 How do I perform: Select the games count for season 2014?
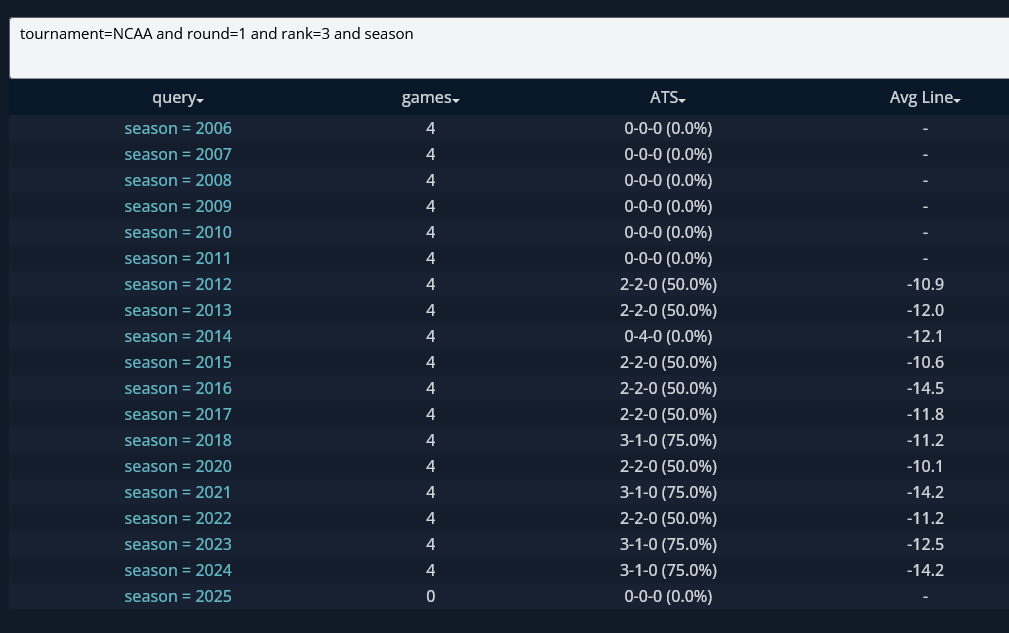point(430,336)
